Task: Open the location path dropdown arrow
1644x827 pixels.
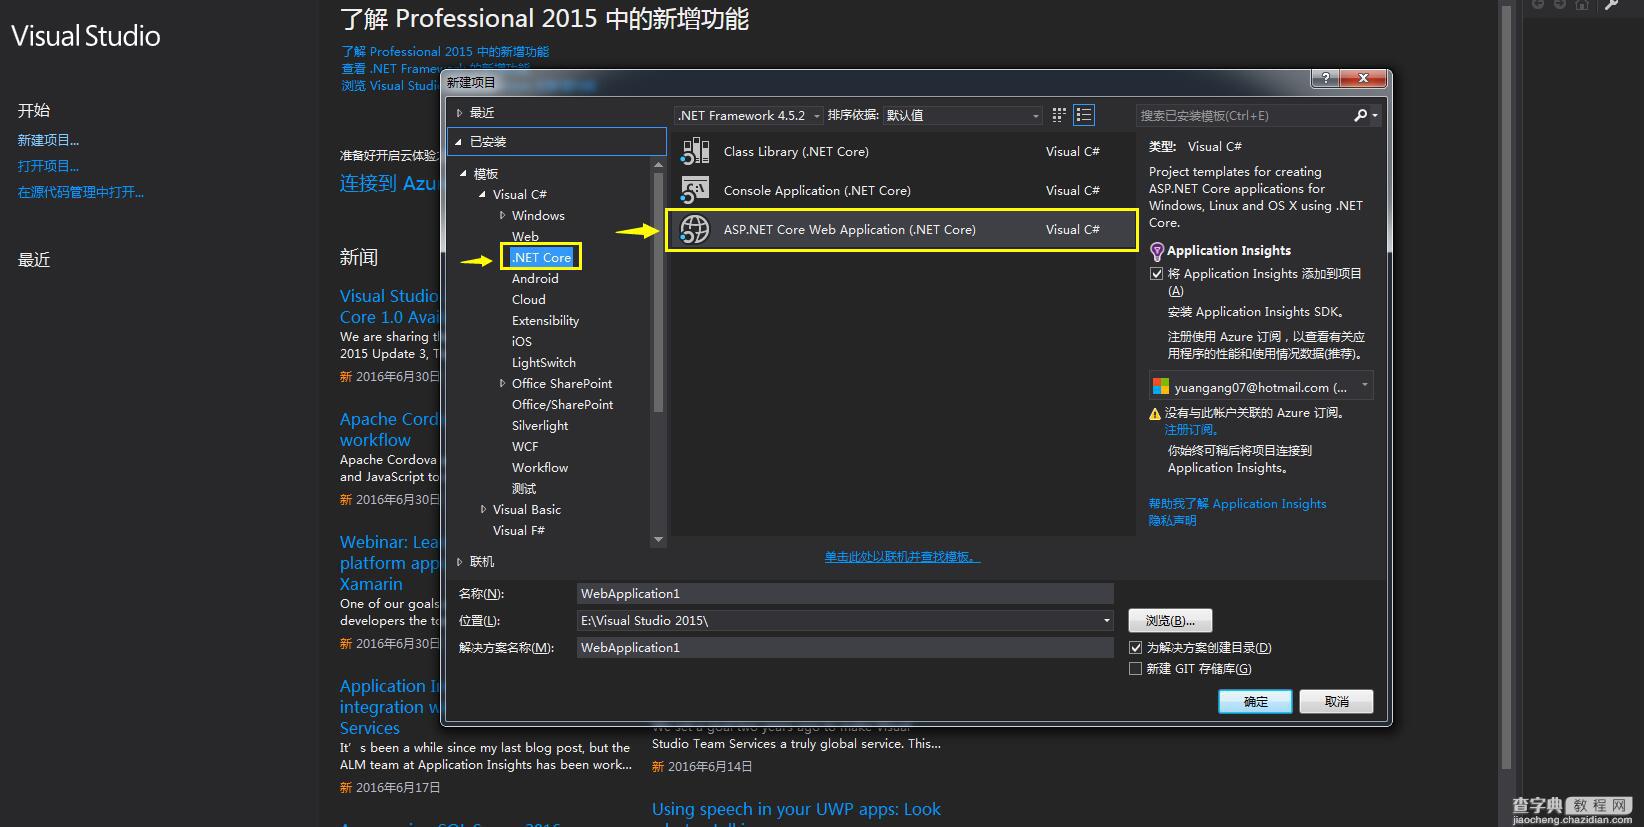Action: [x=1106, y=621]
